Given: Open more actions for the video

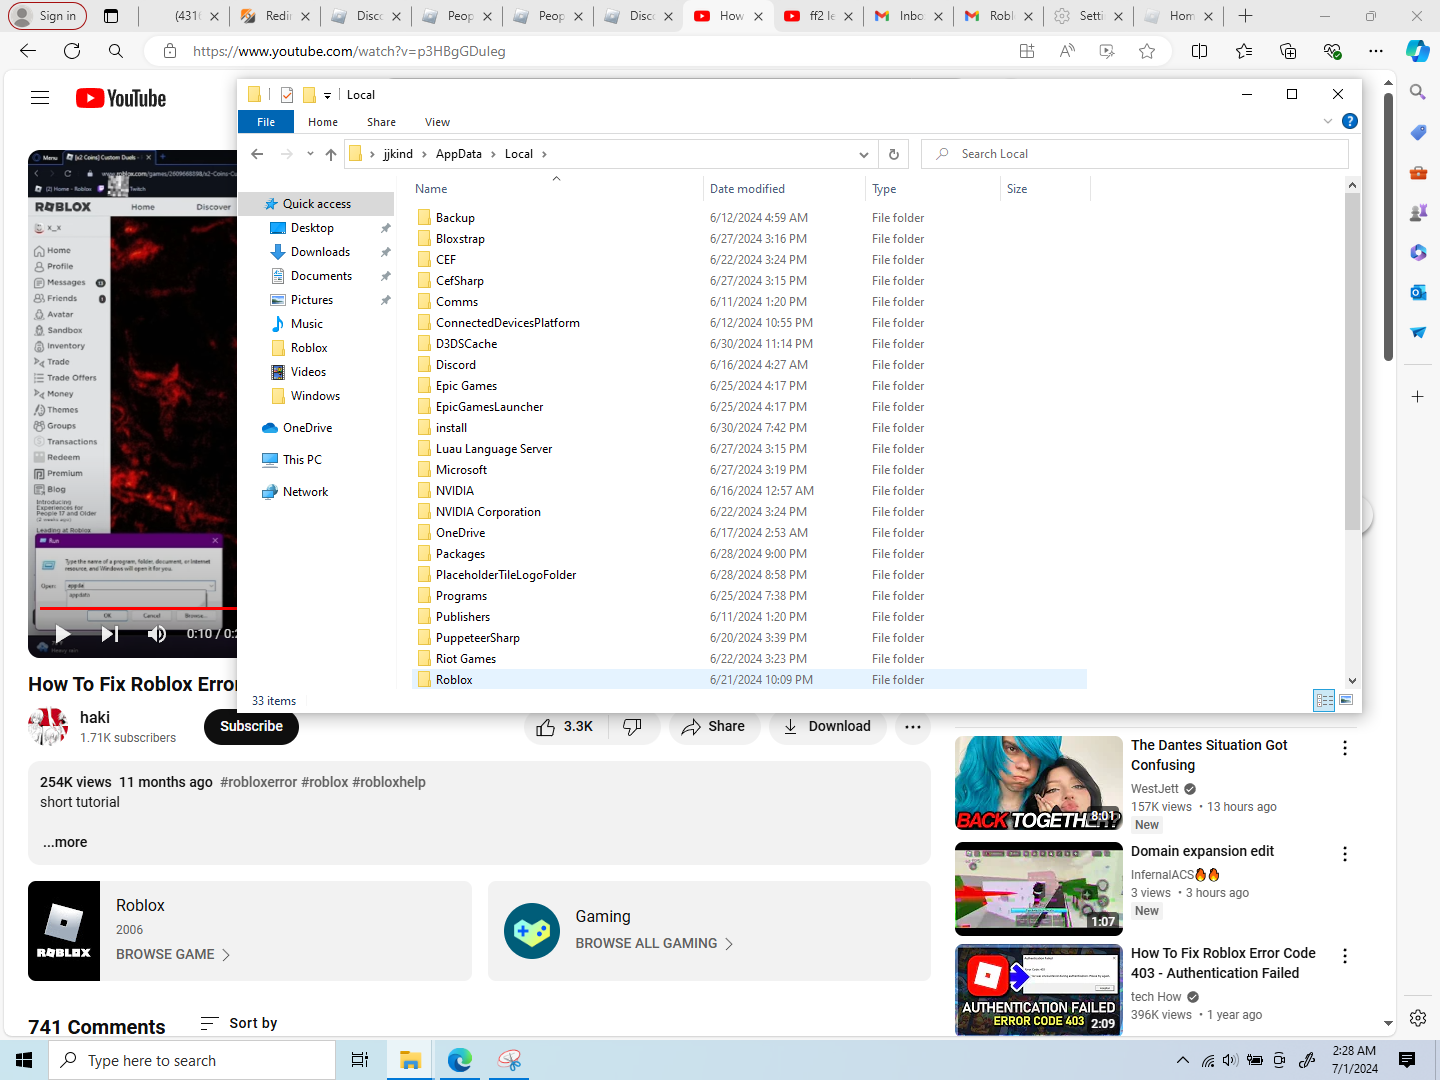Looking at the screenshot, I should [913, 727].
